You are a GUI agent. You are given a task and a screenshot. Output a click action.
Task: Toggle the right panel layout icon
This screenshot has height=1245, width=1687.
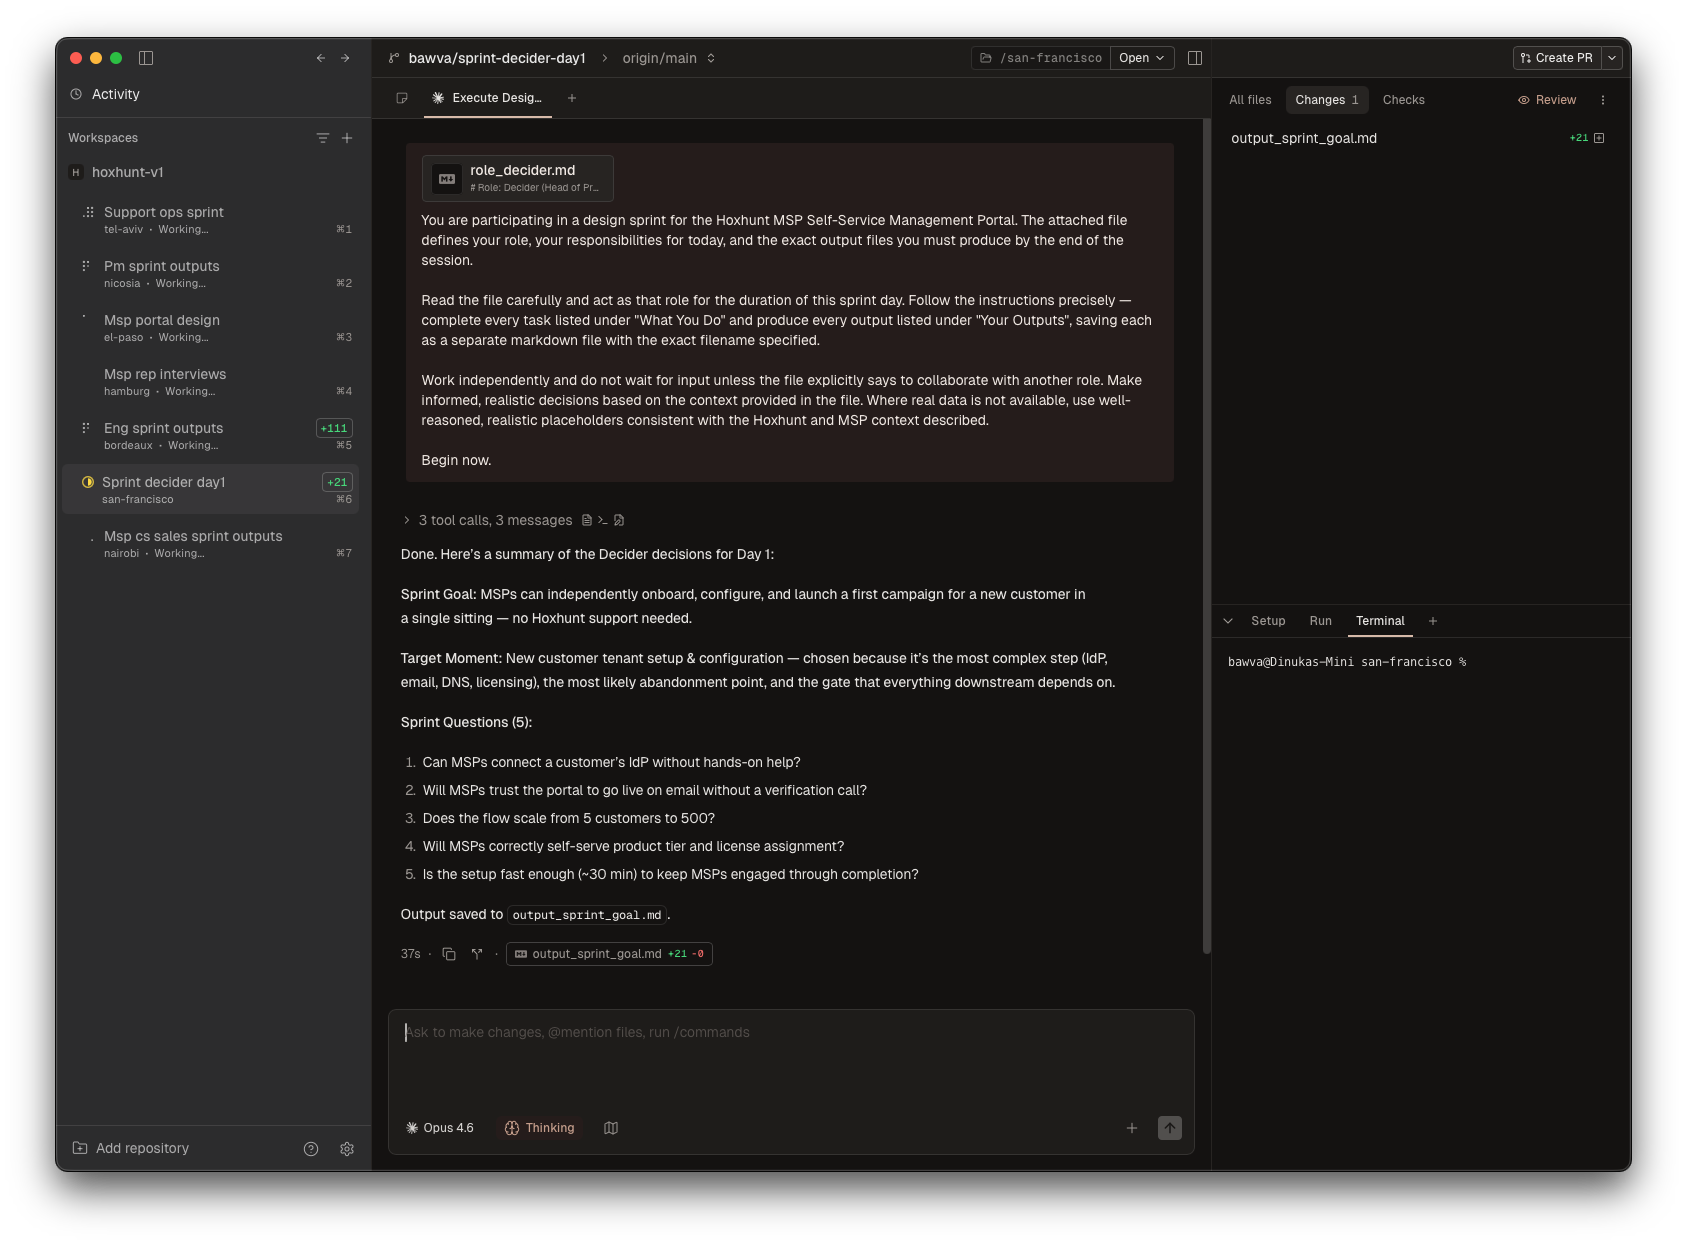coord(1194,58)
